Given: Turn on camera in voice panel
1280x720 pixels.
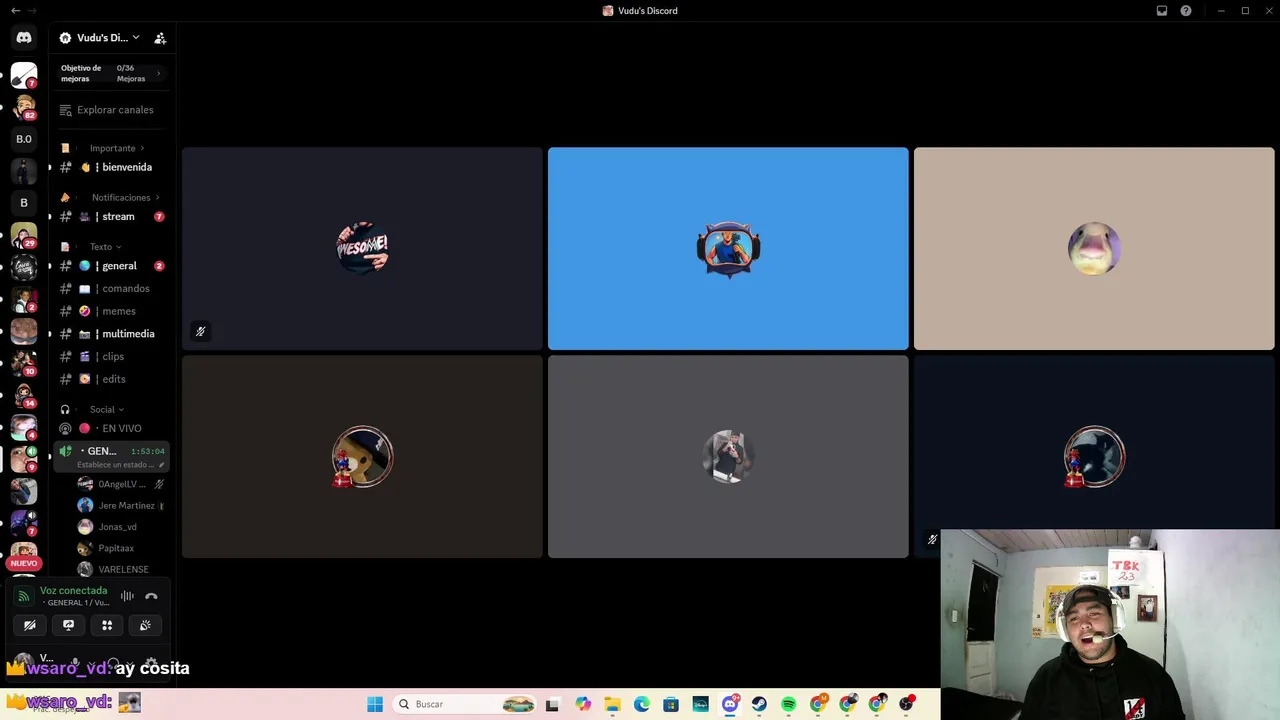Looking at the screenshot, I should (x=30, y=625).
